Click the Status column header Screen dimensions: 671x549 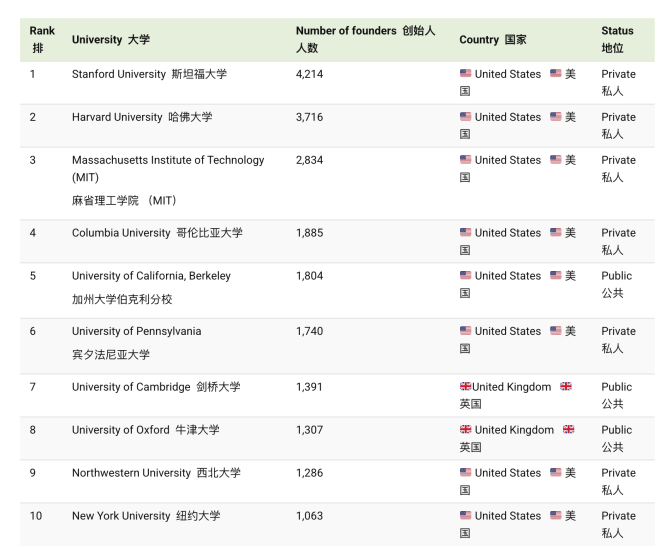coord(617,39)
